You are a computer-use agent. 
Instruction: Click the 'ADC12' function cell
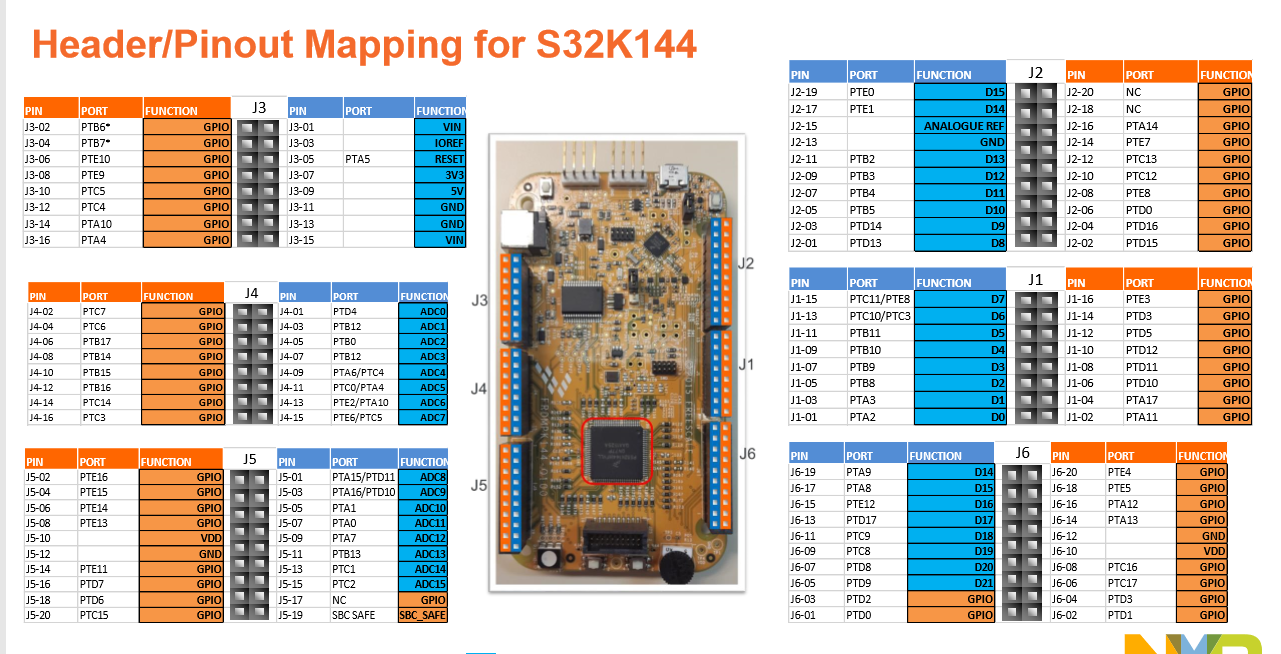[423, 538]
